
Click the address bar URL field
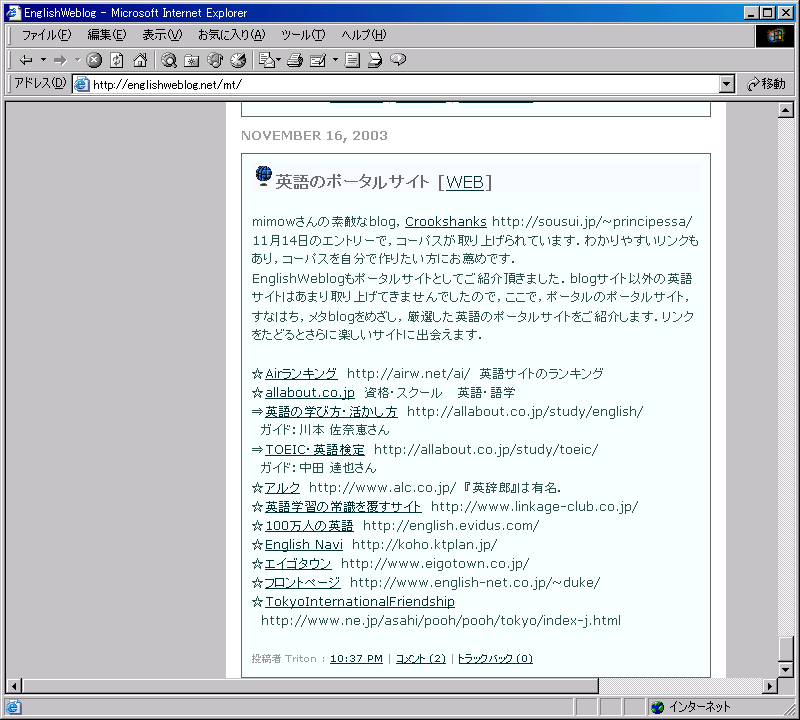[x=403, y=84]
